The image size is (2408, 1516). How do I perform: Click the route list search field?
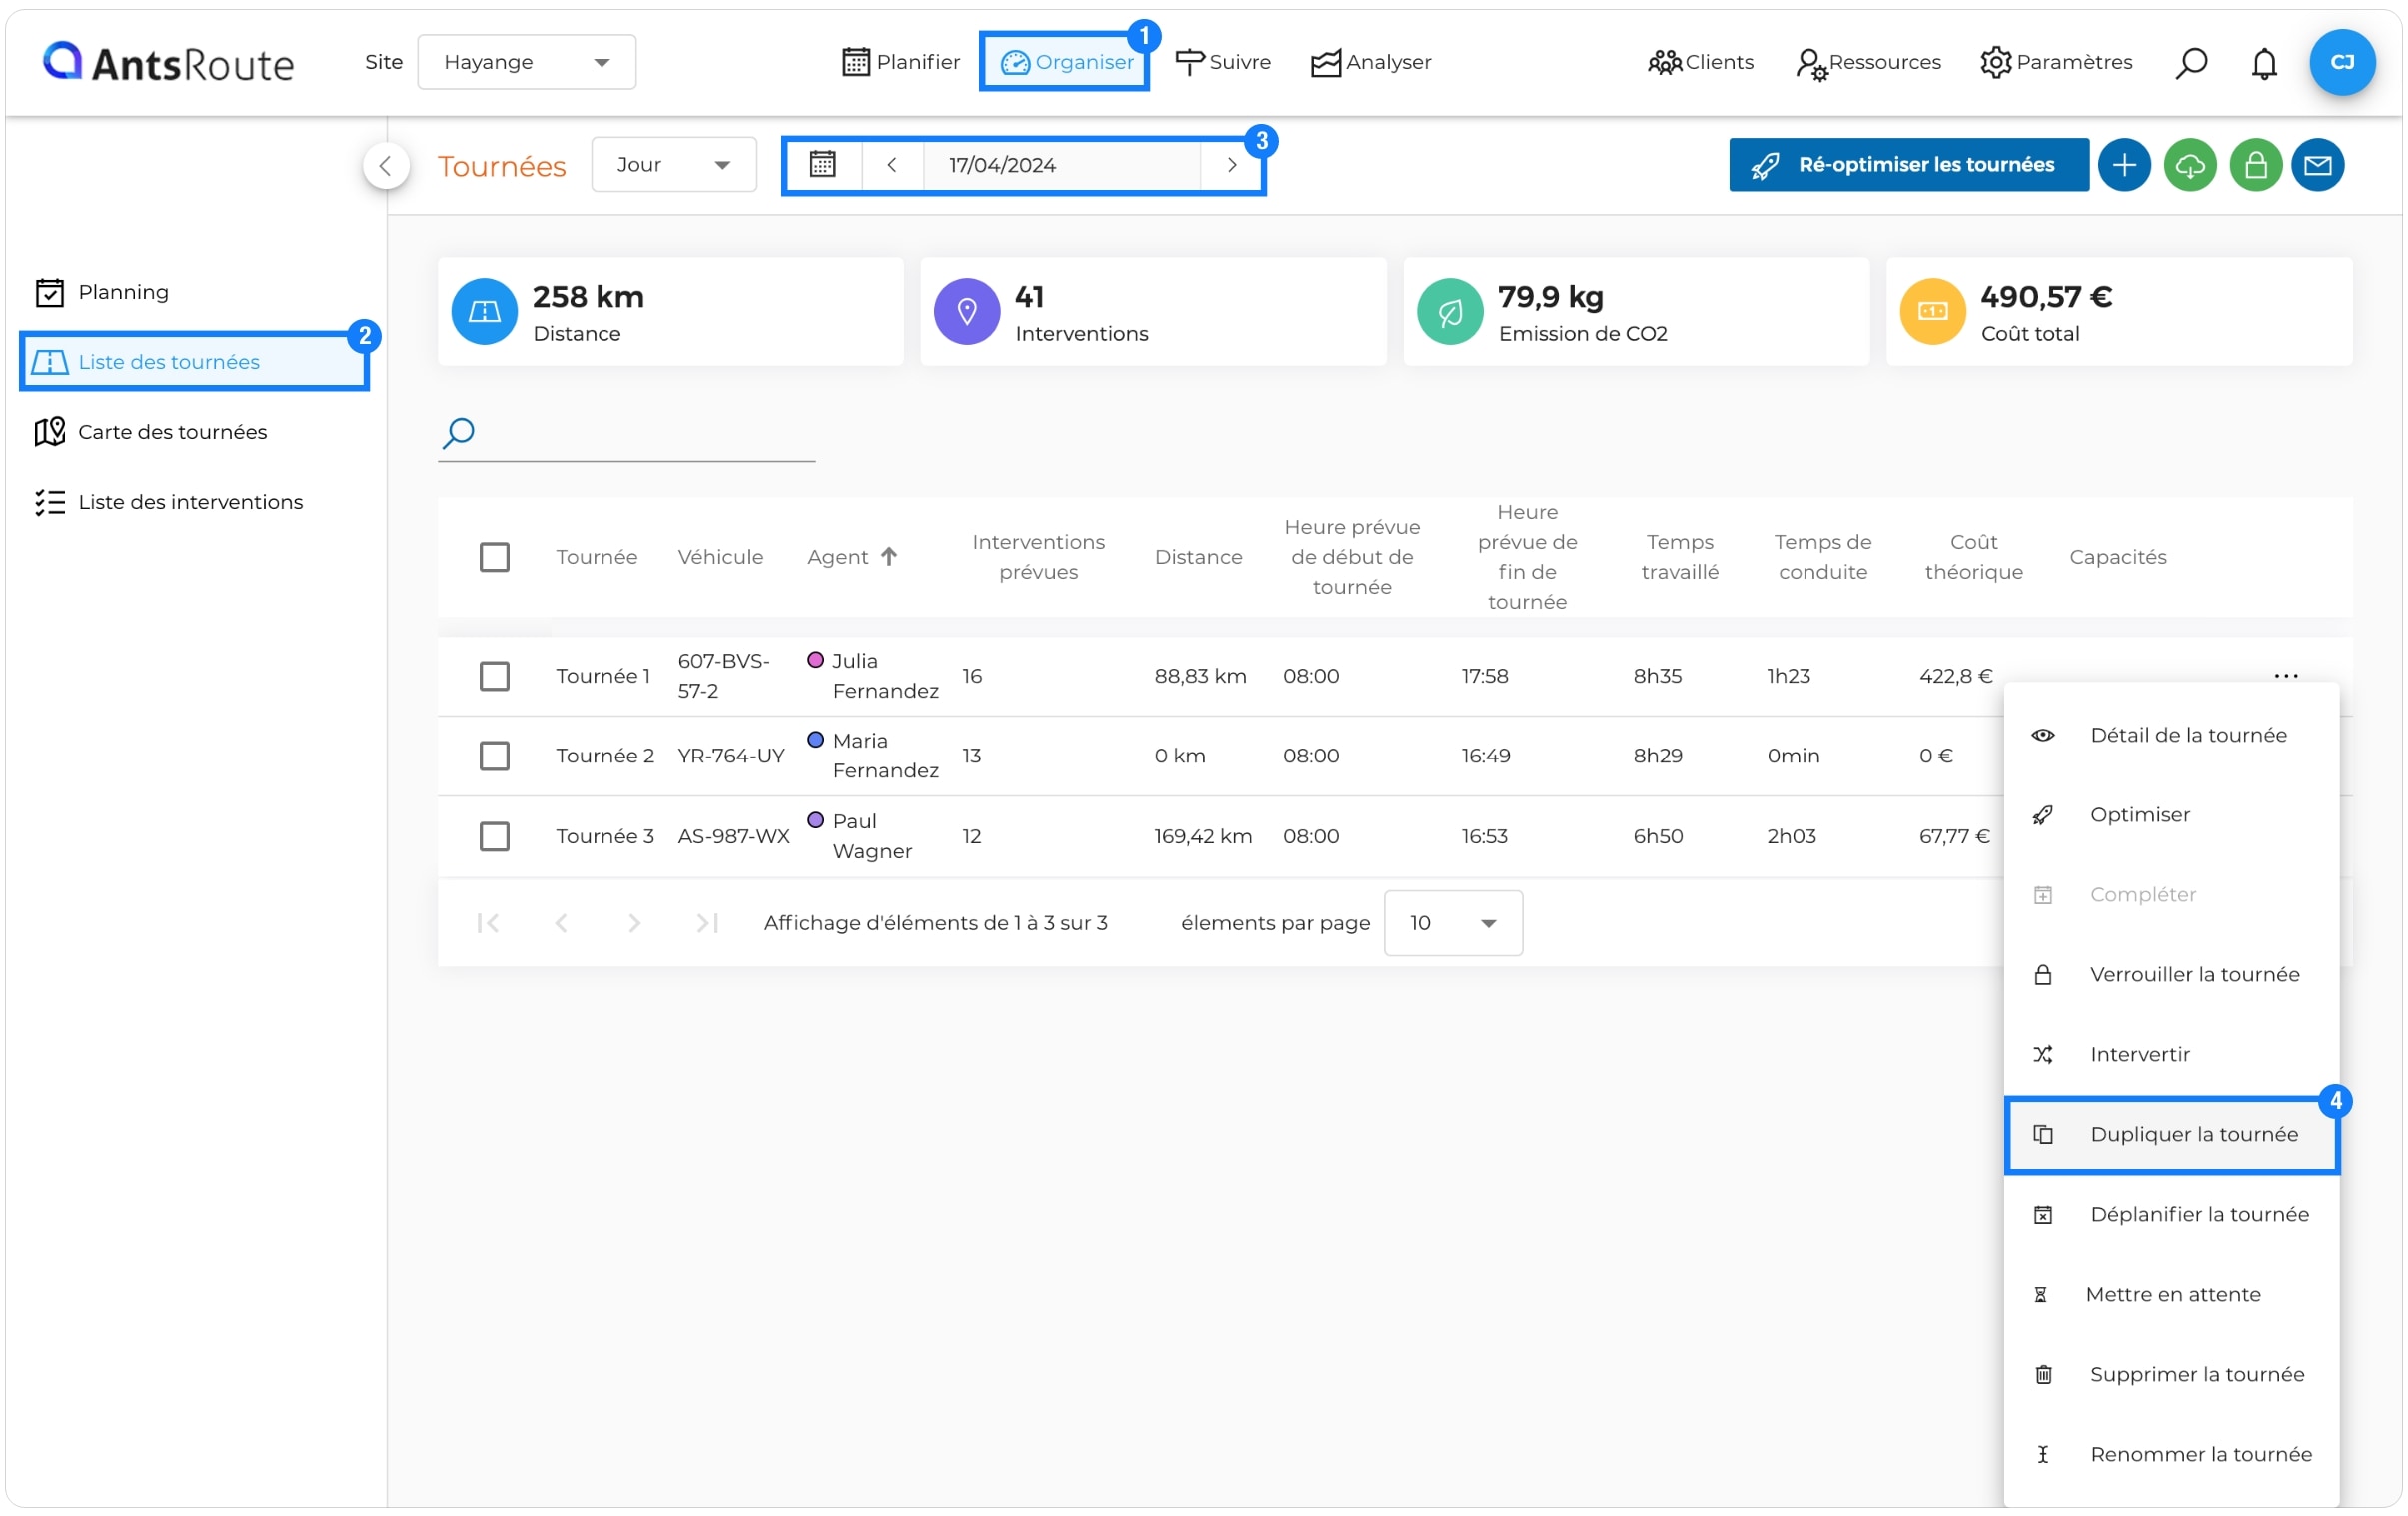[x=627, y=433]
